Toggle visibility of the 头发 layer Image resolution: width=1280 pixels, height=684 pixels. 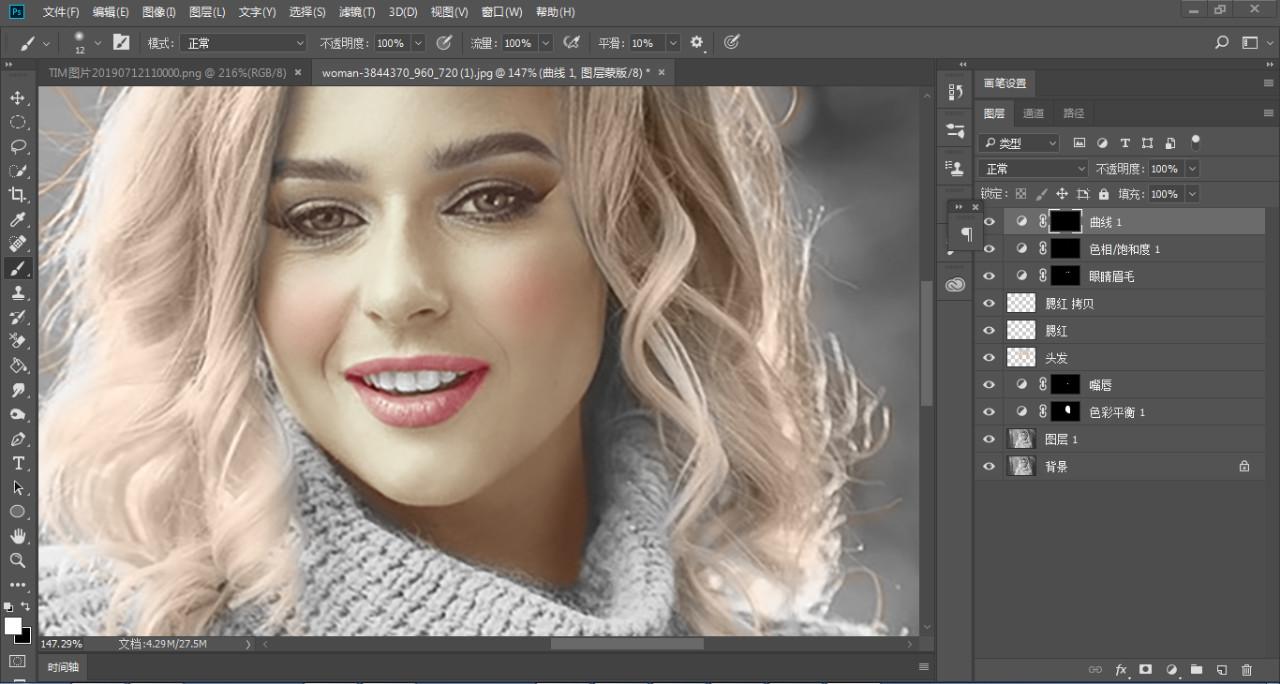click(x=989, y=358)
